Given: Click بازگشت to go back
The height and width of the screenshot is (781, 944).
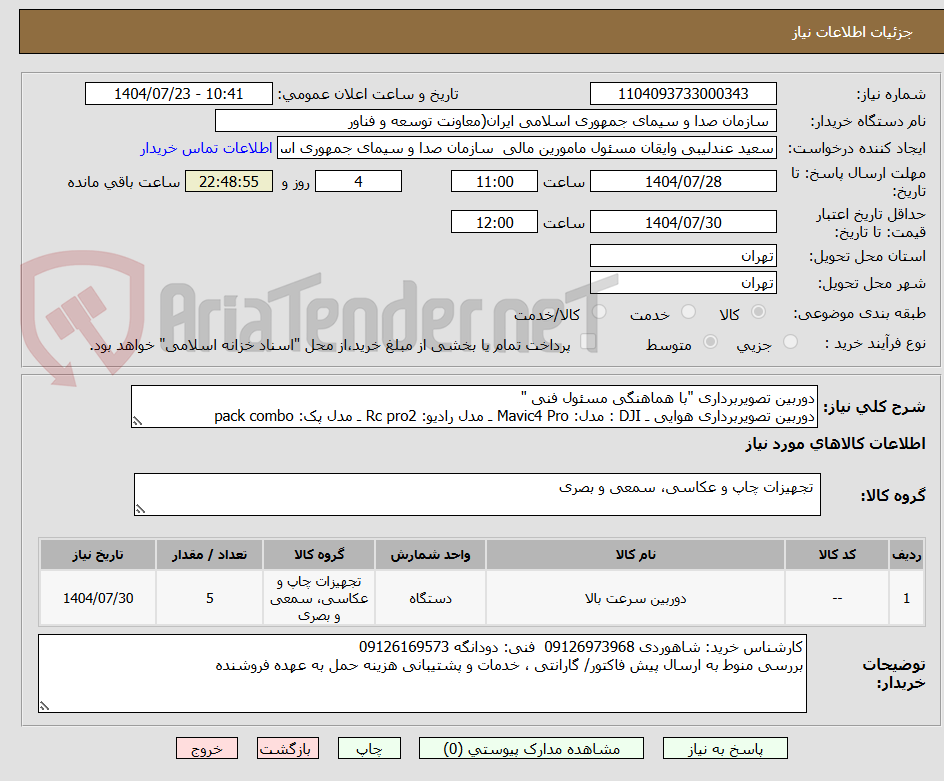Looking at the screenshot, I should (x=288, y=748).
